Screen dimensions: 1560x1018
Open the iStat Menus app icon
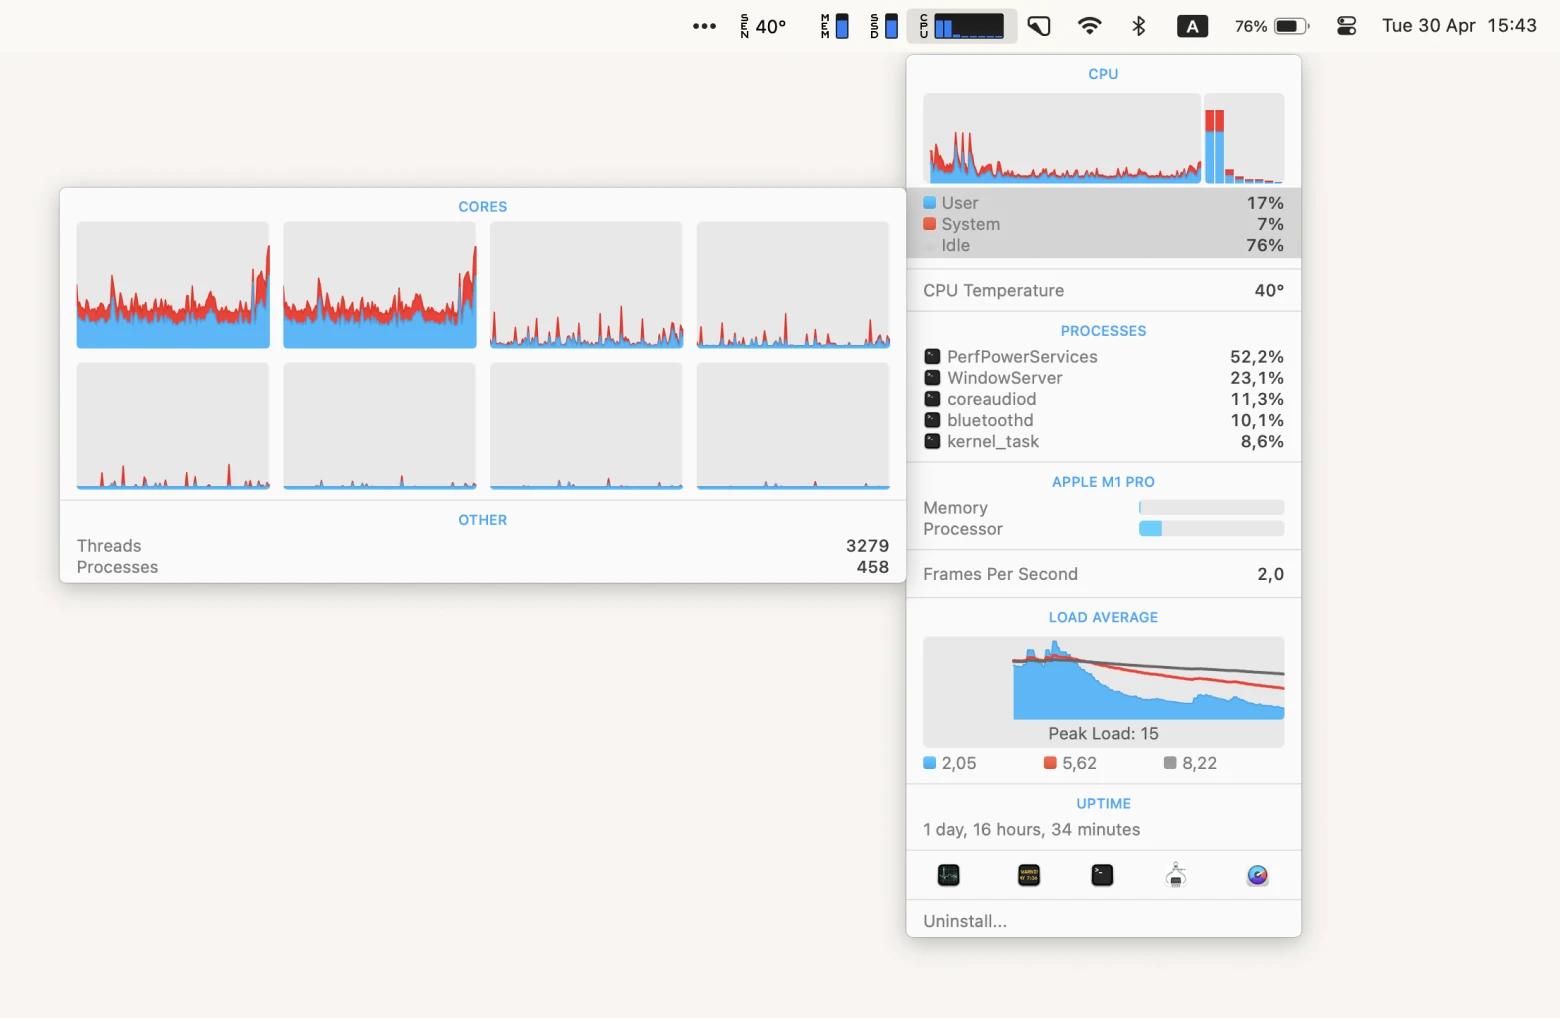(1257, 876)
